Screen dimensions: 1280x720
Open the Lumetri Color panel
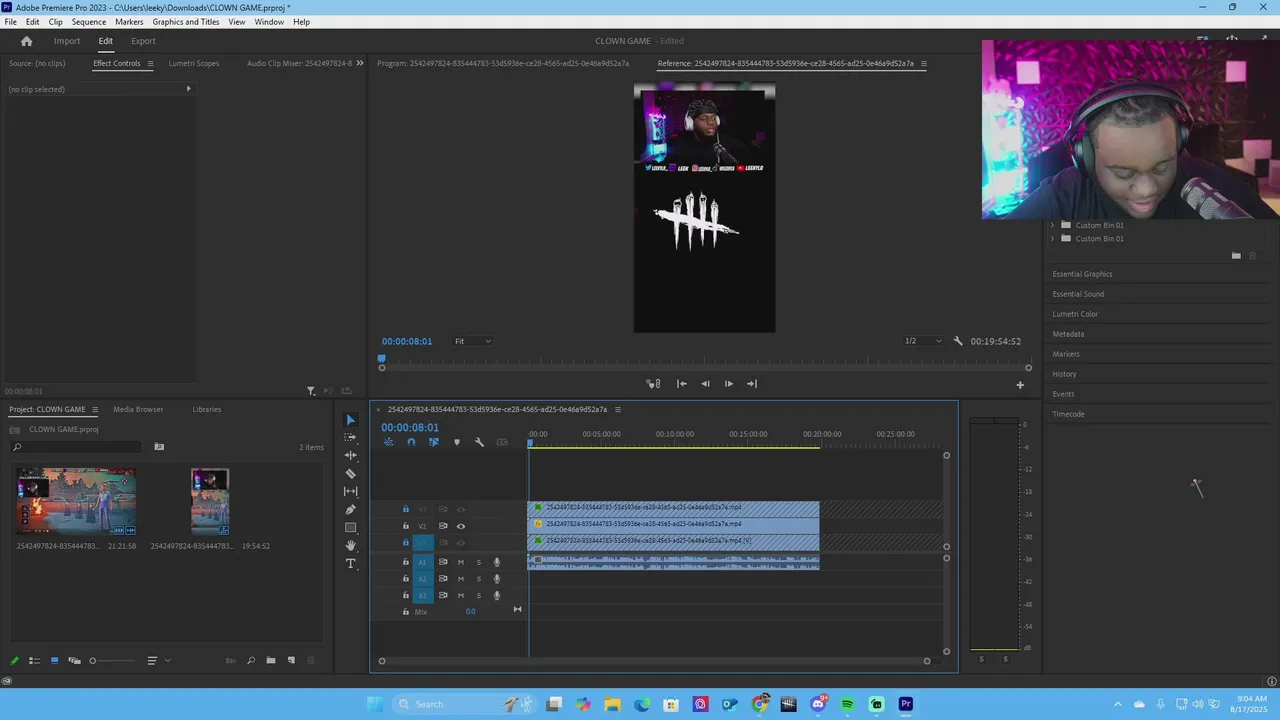coord(1075,314)
